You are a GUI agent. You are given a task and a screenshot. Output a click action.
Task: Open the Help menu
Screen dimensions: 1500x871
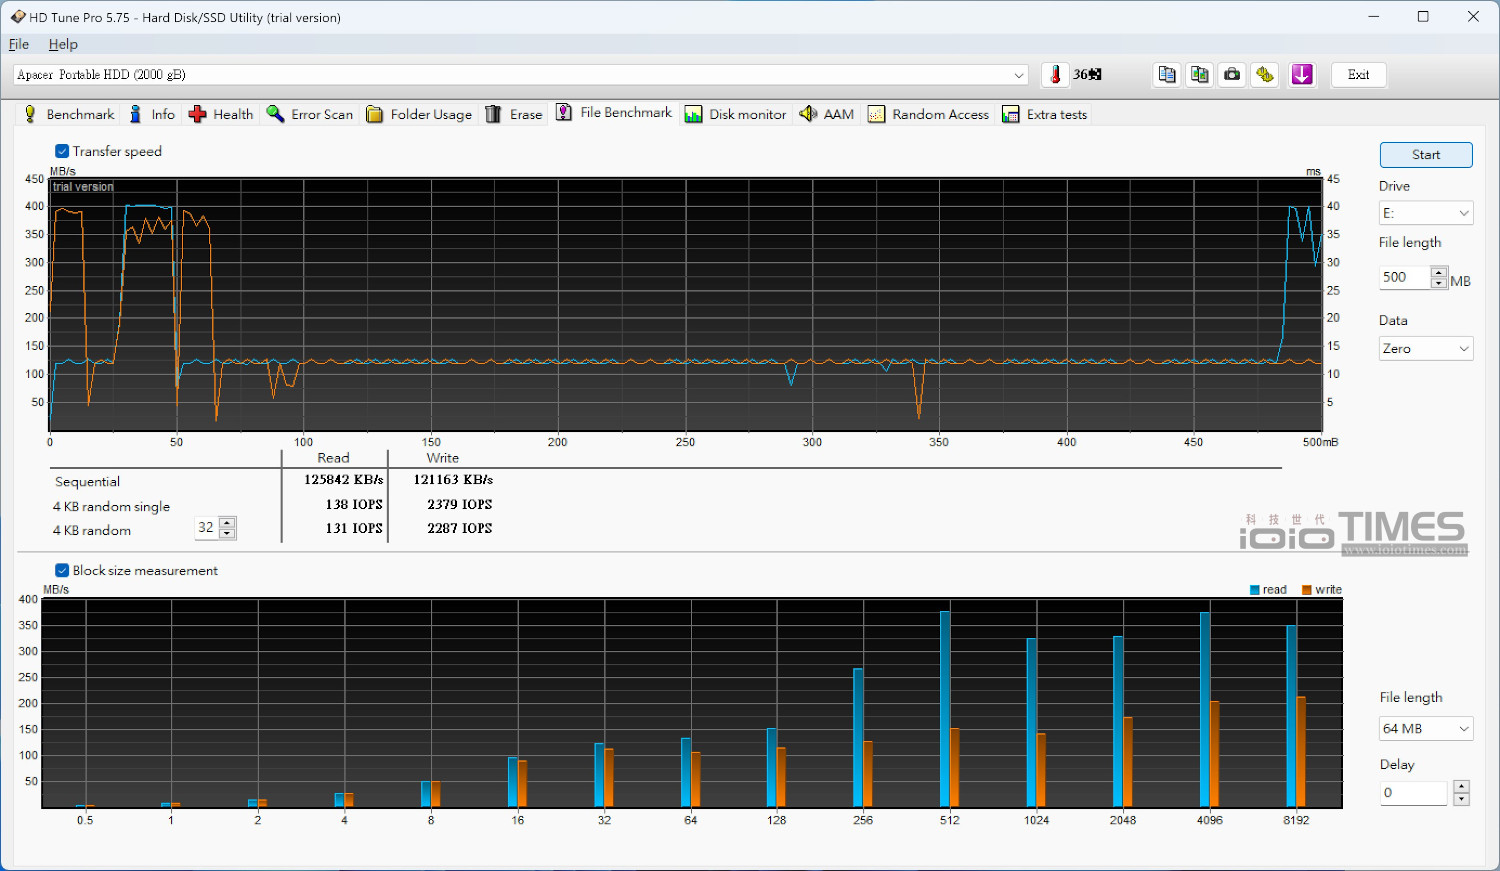63,44
